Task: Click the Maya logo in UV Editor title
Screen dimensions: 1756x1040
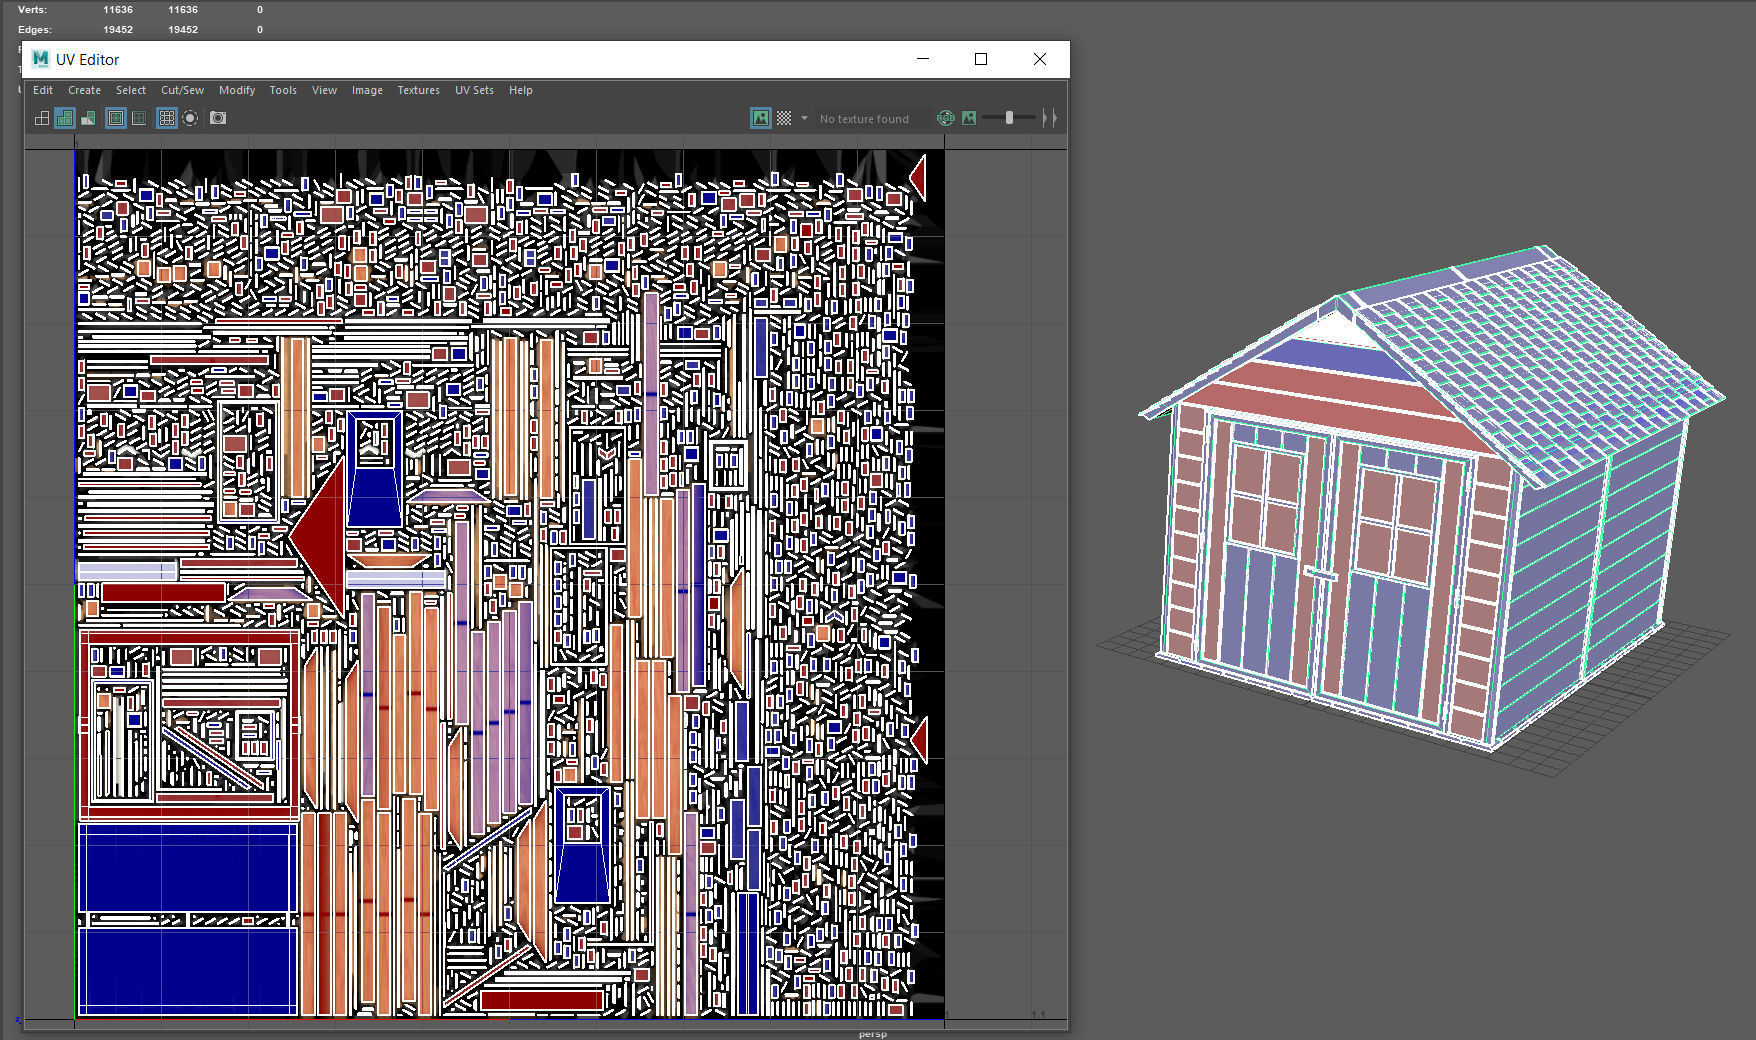Action: coord(41,59)
